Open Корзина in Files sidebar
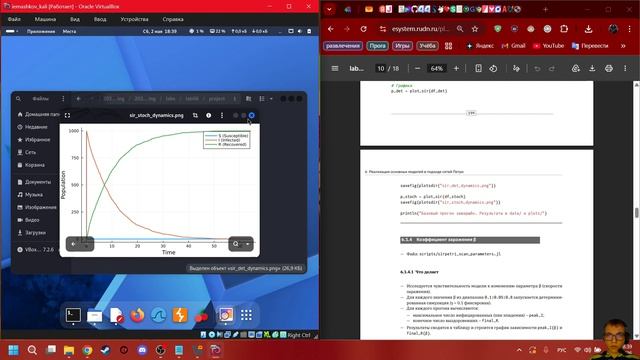Screen dimensions: 640x360 pos(31,165)
